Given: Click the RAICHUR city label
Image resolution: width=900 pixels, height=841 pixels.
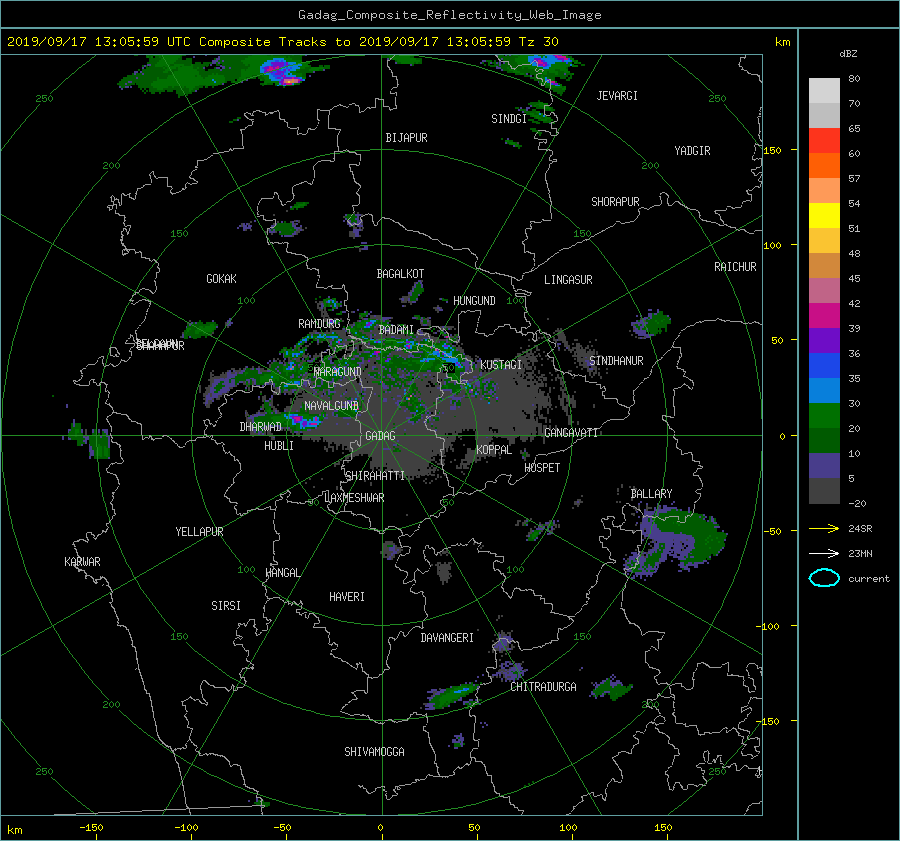Looking at the screenshot, I should (735, 267).
